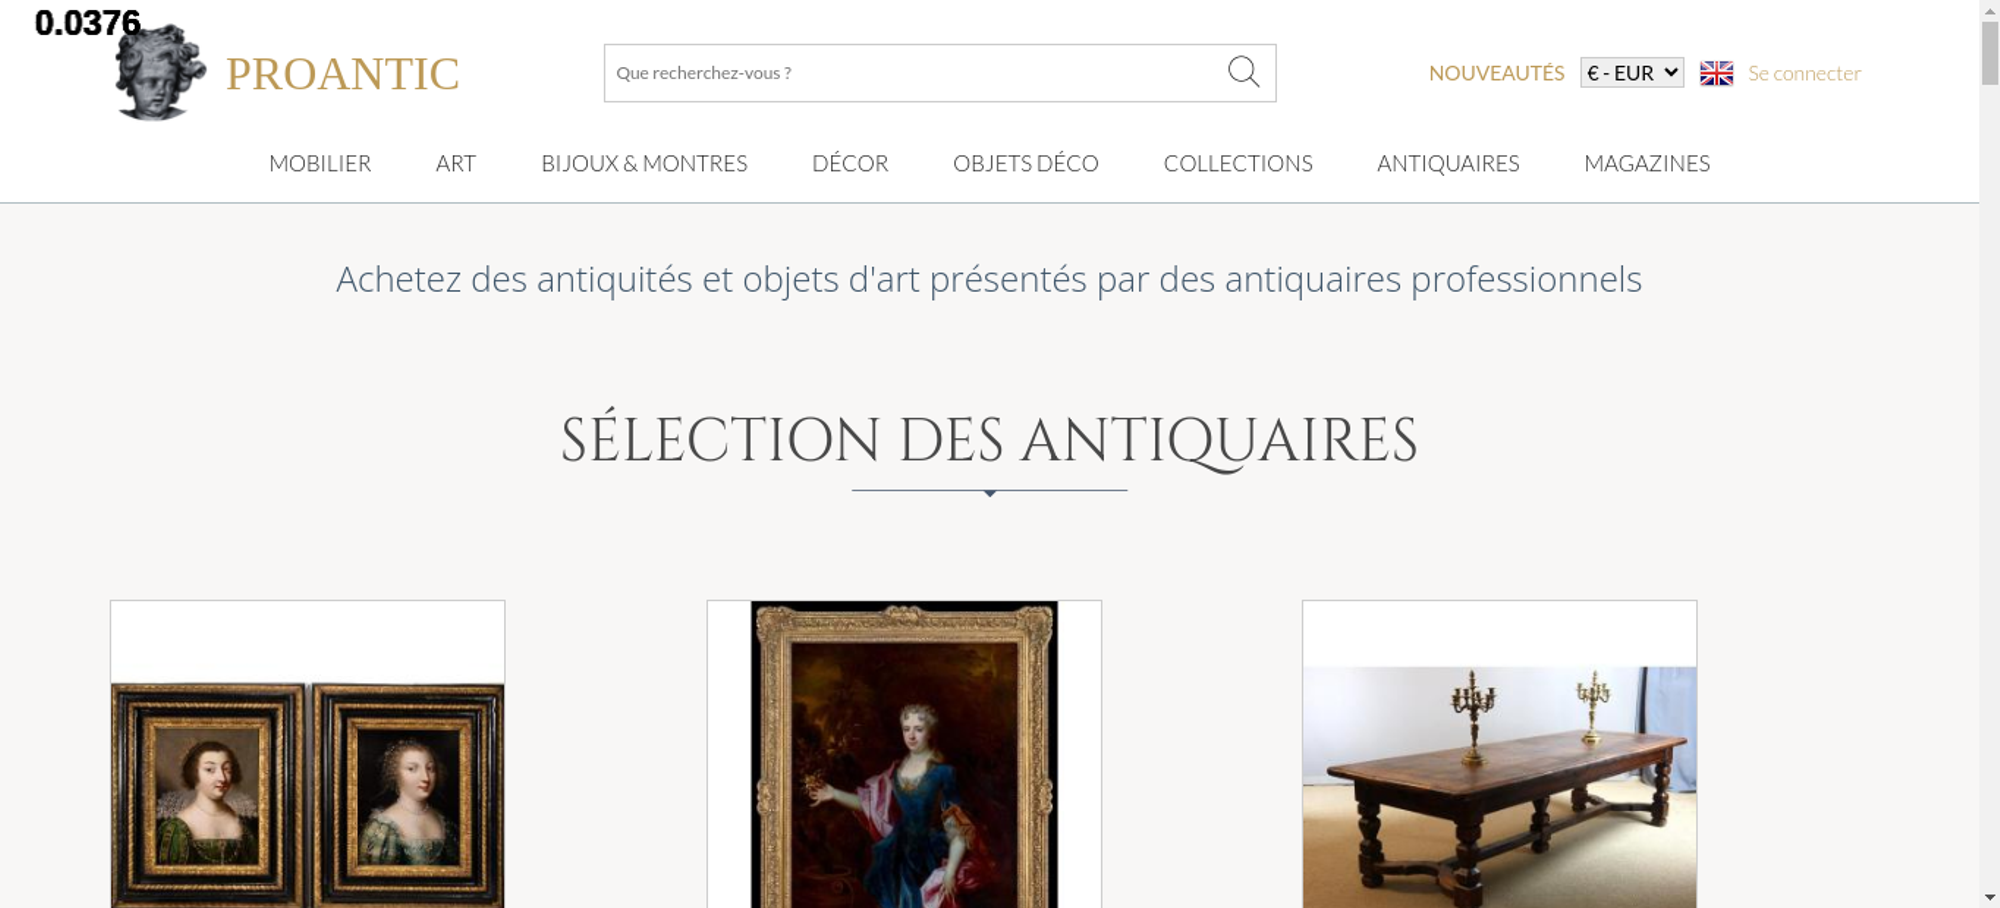Open the € - EUR currency dropdown
Image resolution: width=2000 pixels, height=908 pixels.
1632,73
